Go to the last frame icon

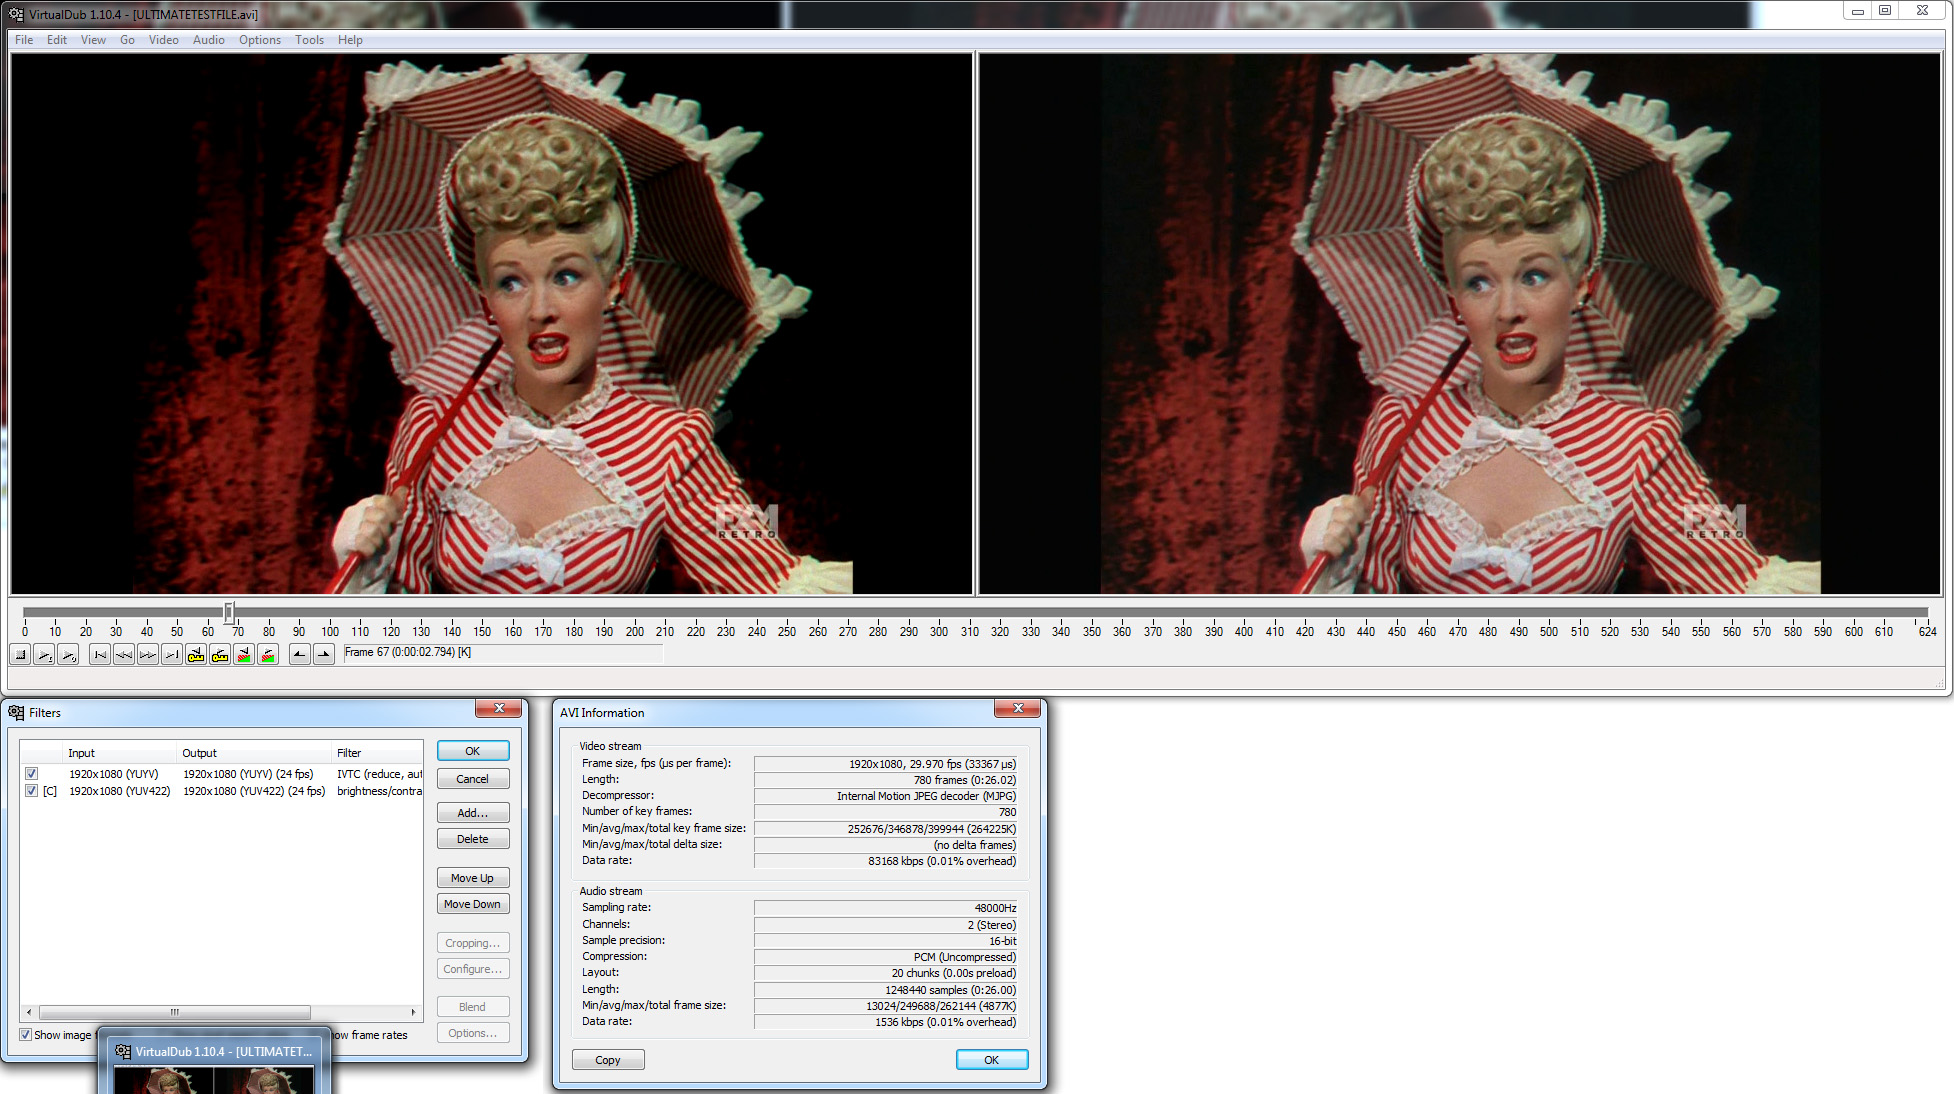point(172,654)
